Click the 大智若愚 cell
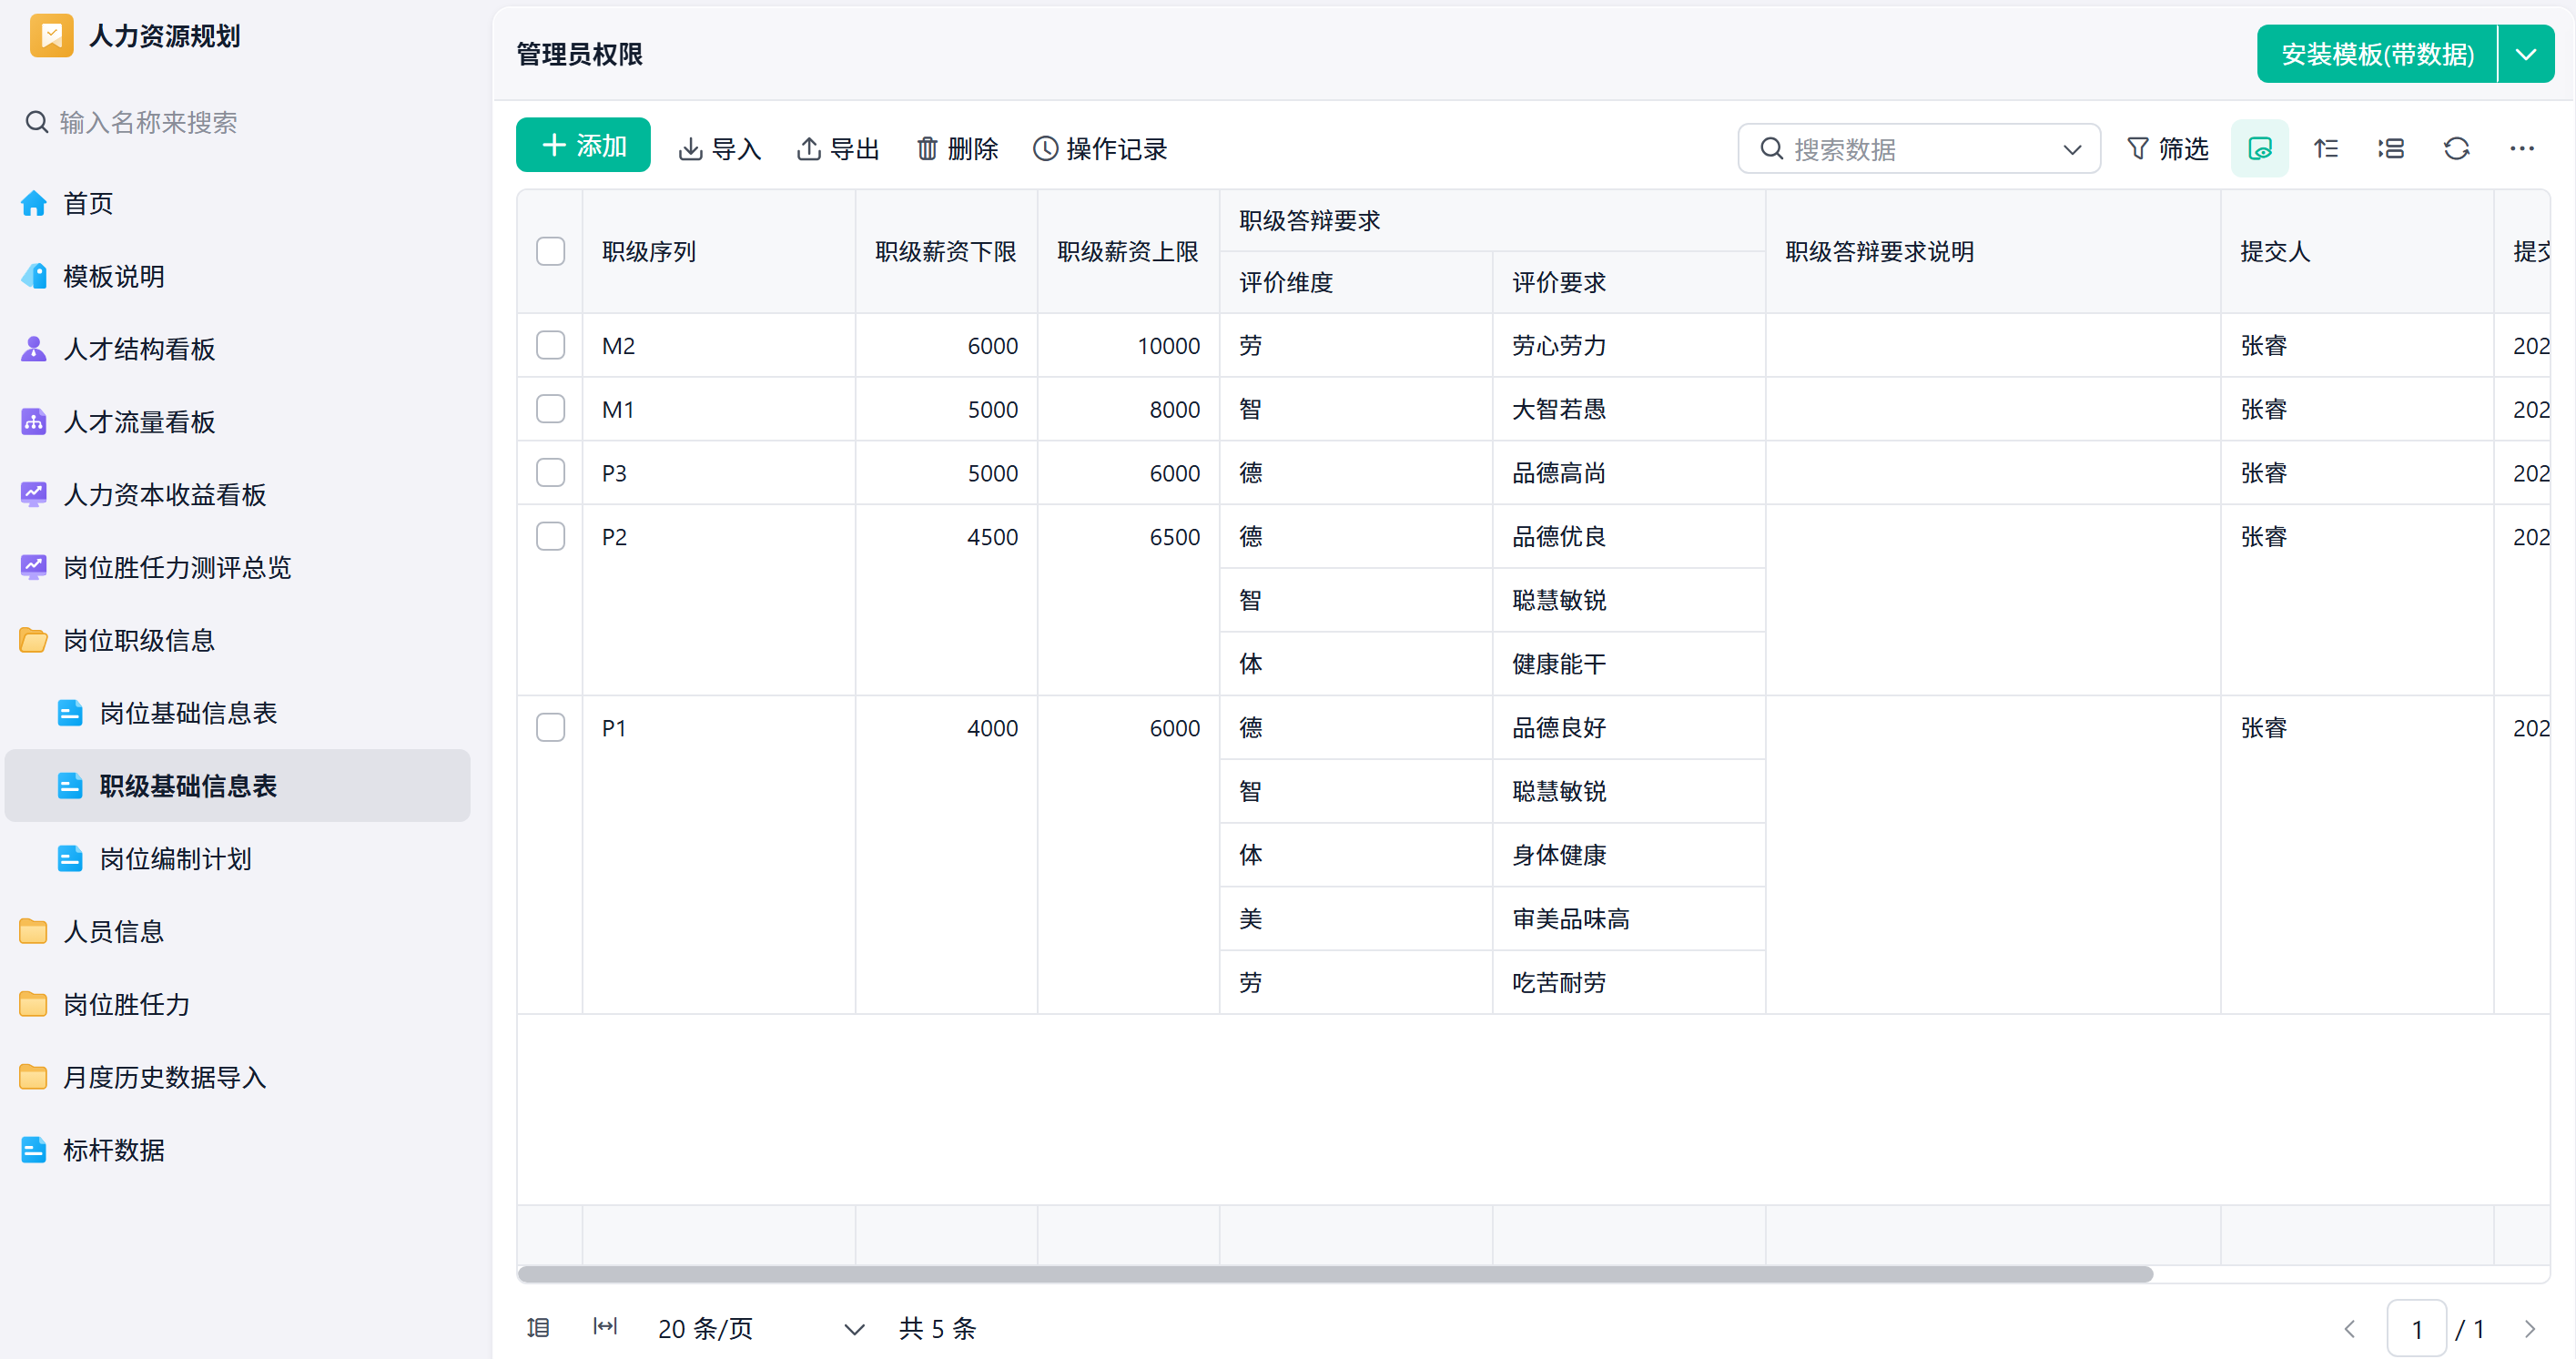Viewport: 2576px width, 1359px height. (x=1629, y=409)
